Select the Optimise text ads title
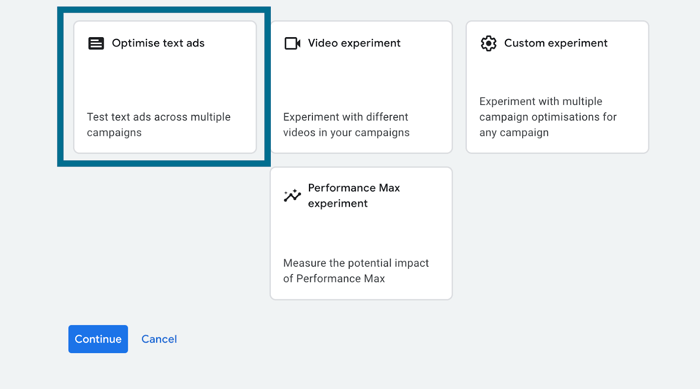This screenshot has width=700, height=389. (x=158, y=43)
